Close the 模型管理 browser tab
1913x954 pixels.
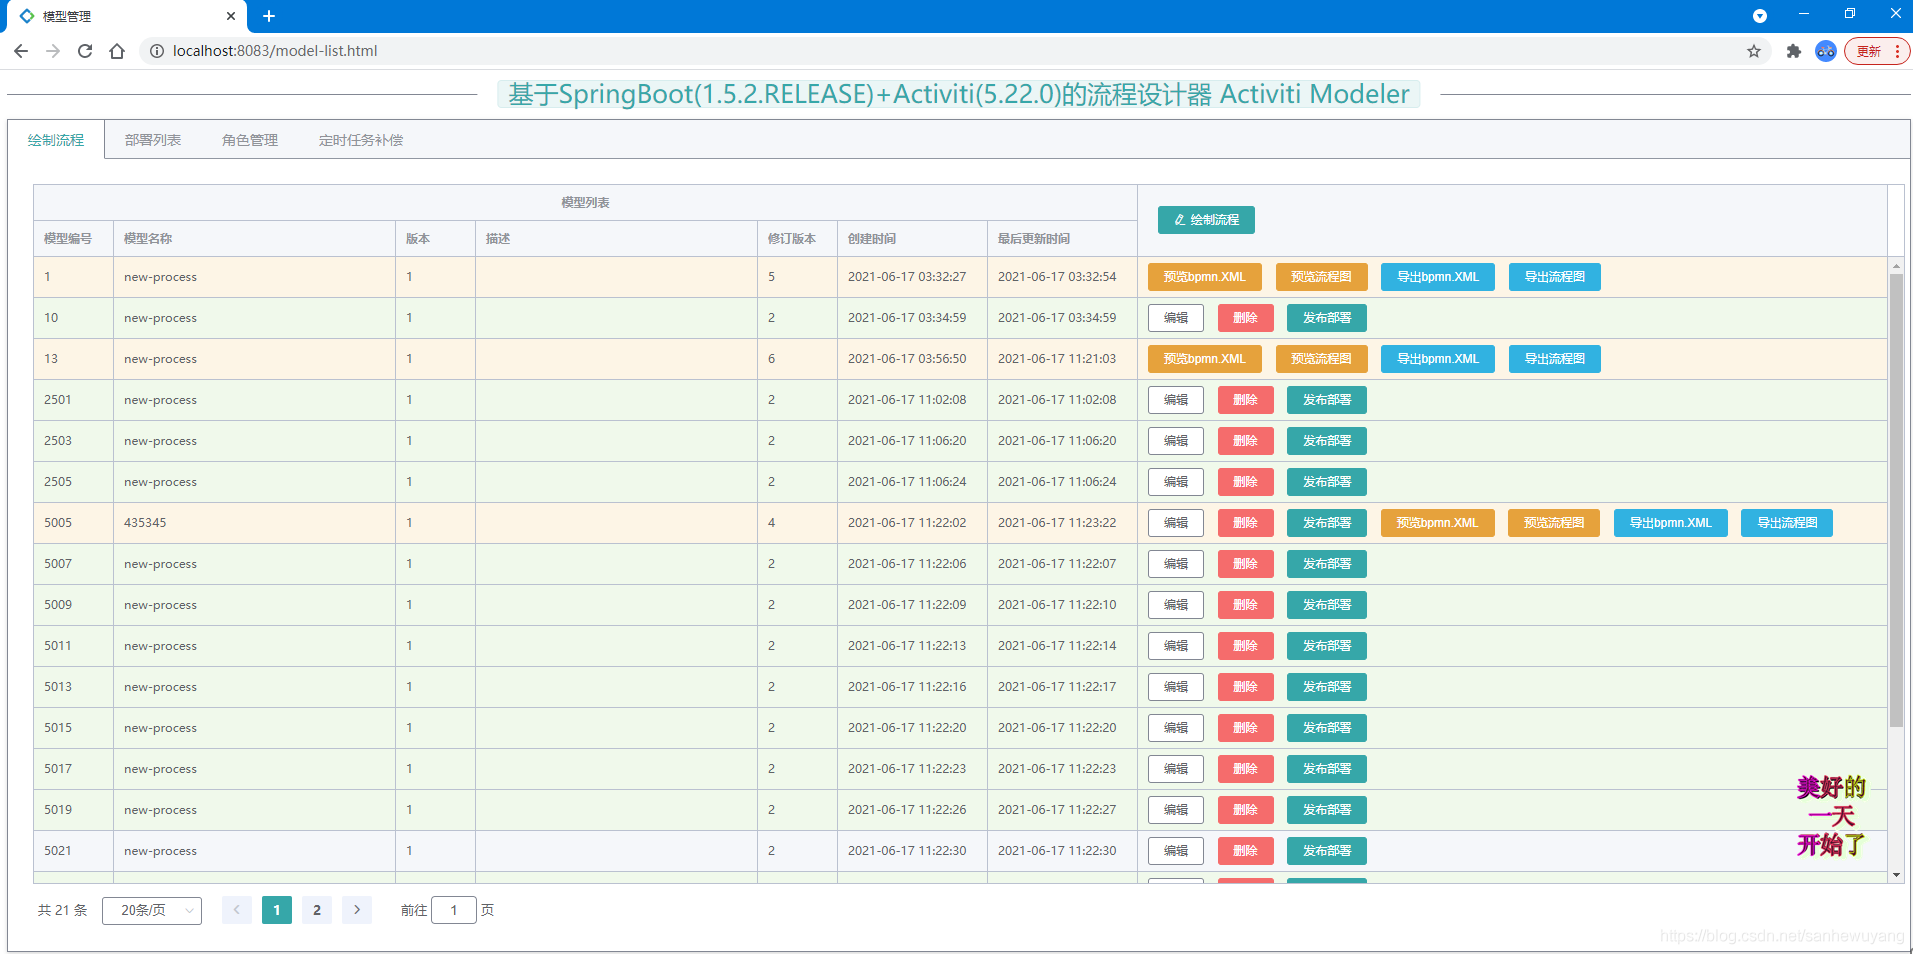[x=231, y=16]
